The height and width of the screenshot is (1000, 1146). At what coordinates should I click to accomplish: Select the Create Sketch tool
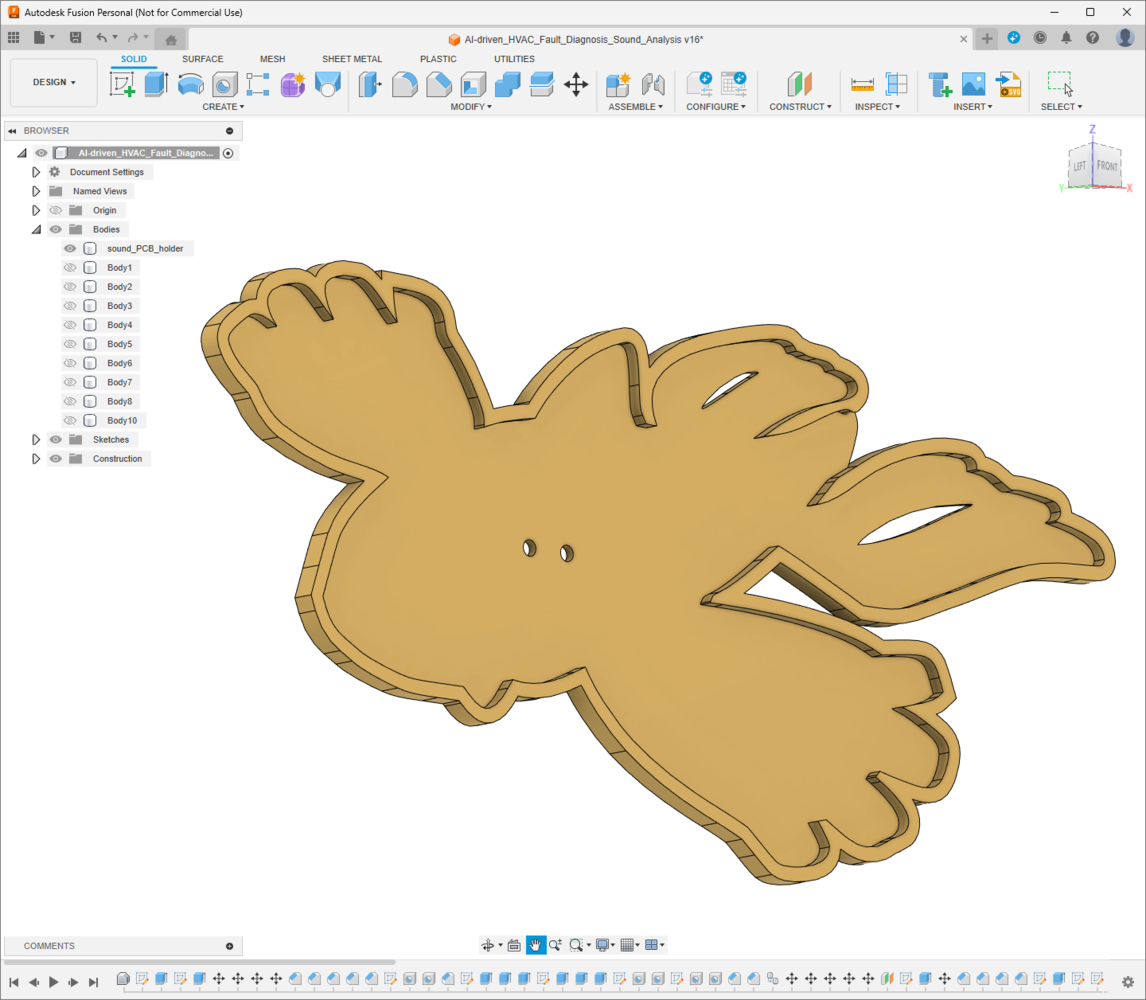[123, 85]
